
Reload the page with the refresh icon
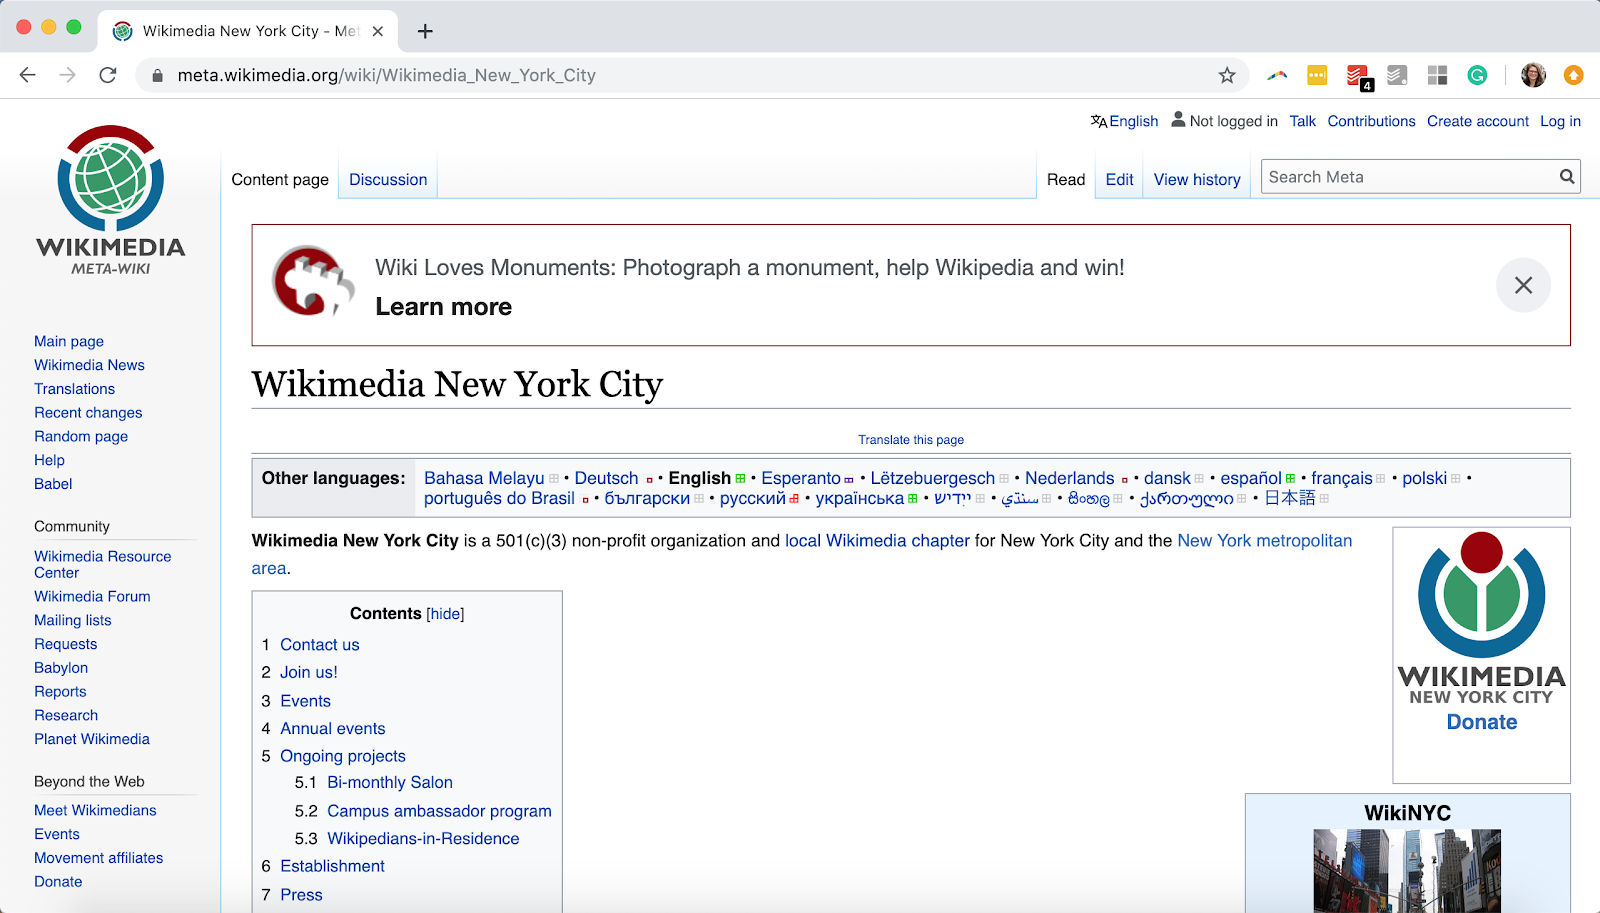click(108, 75)
